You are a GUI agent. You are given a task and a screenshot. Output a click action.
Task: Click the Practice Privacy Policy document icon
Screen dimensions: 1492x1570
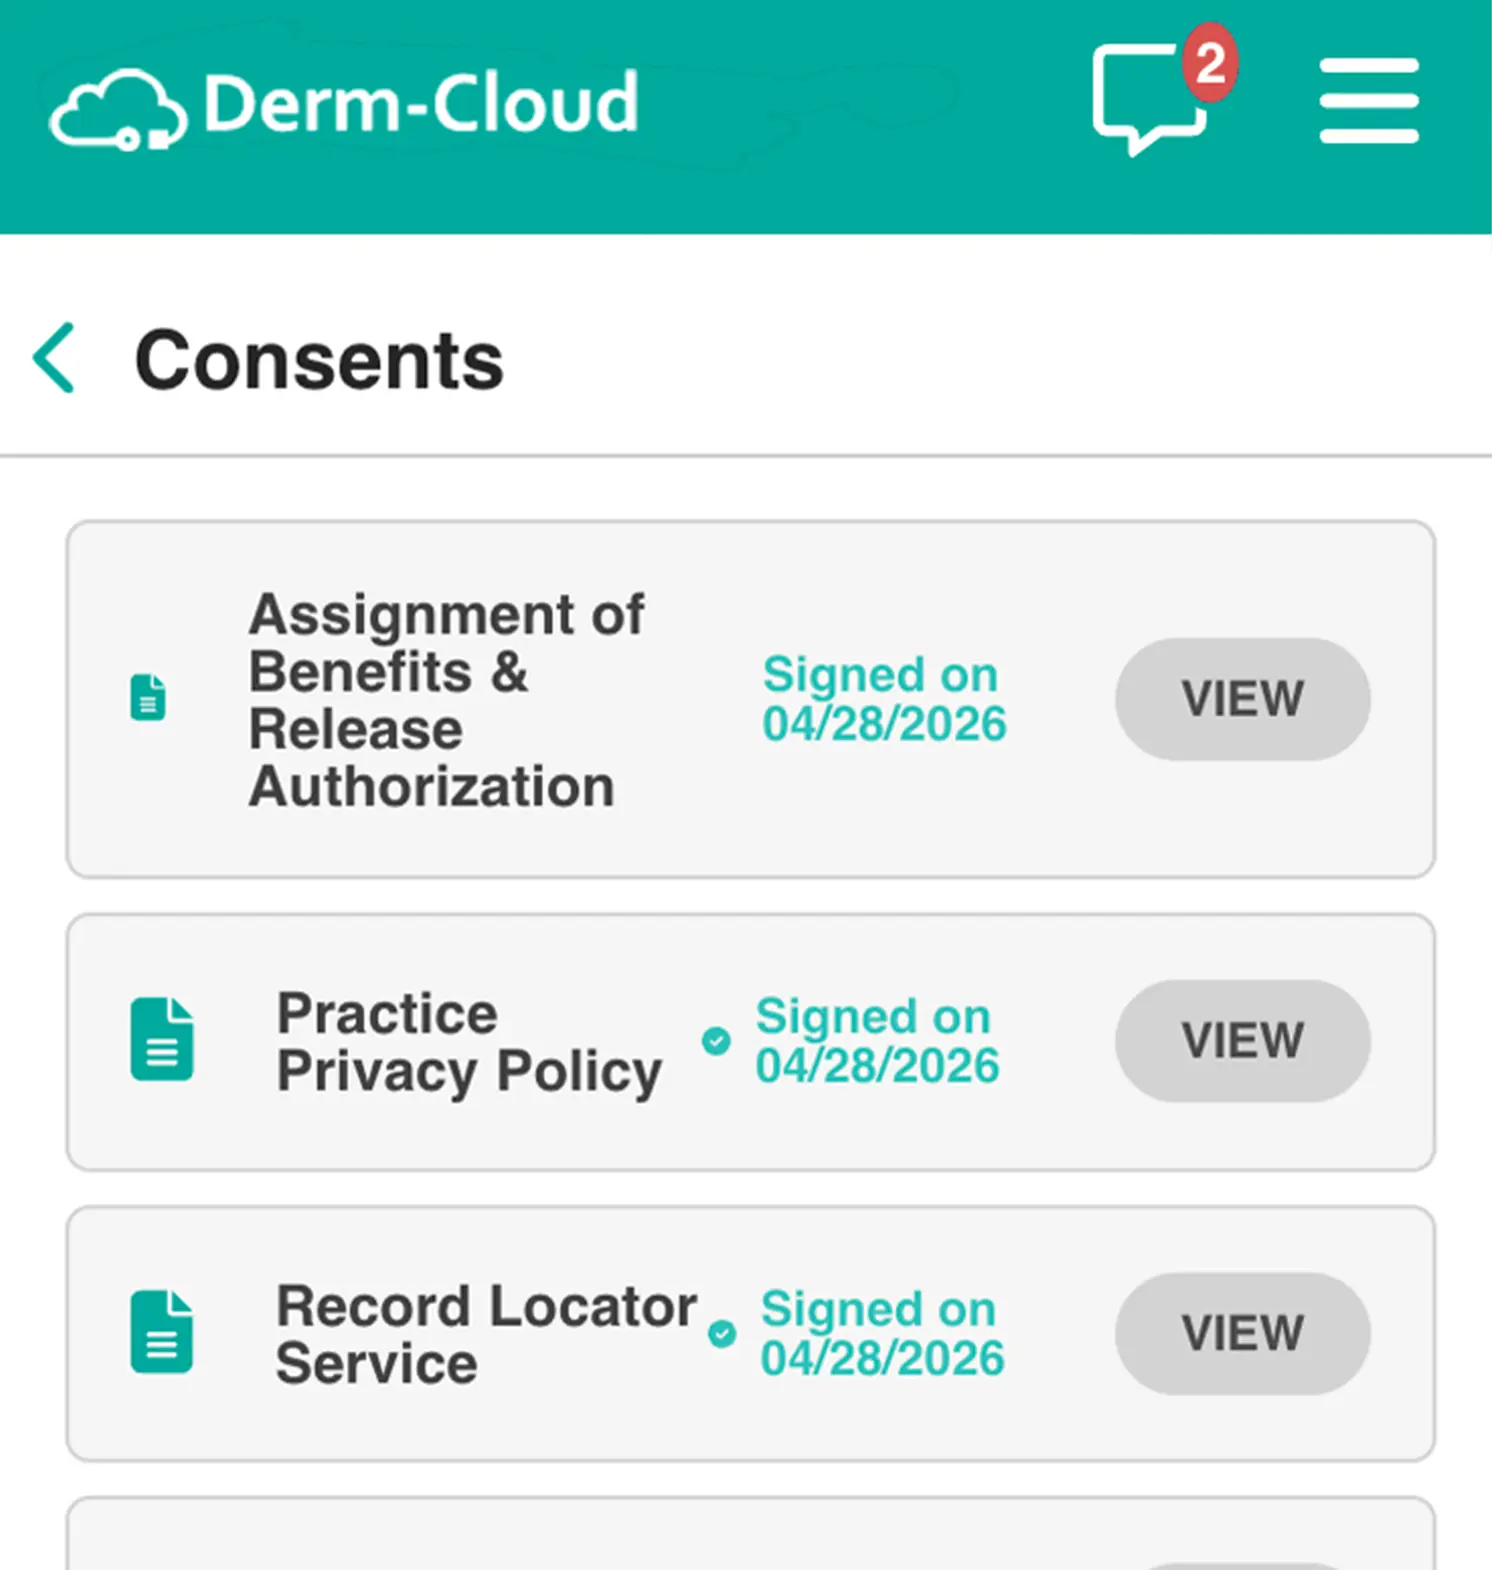point(162,1039)
